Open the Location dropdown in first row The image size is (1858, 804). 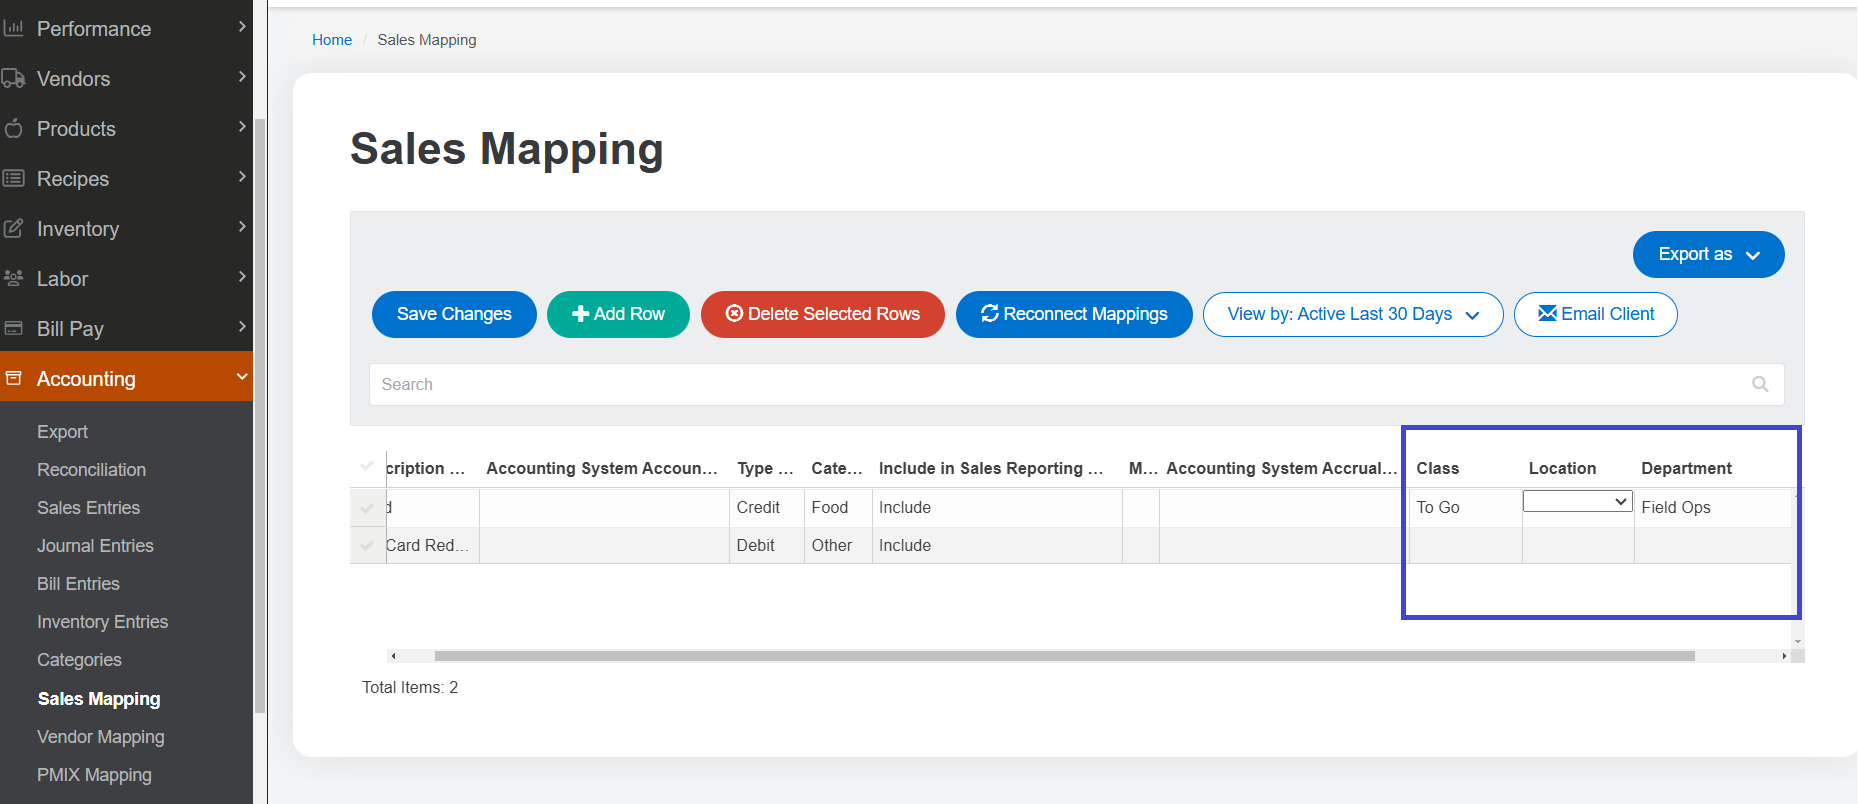(1577, 502)
